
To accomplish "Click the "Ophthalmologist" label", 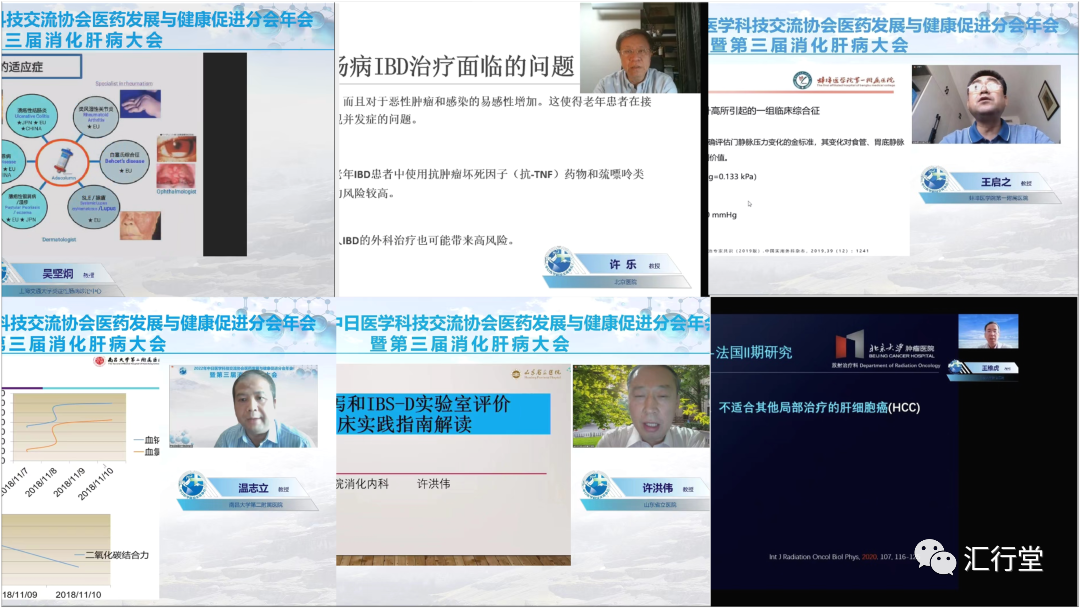I will click(176, 191).
